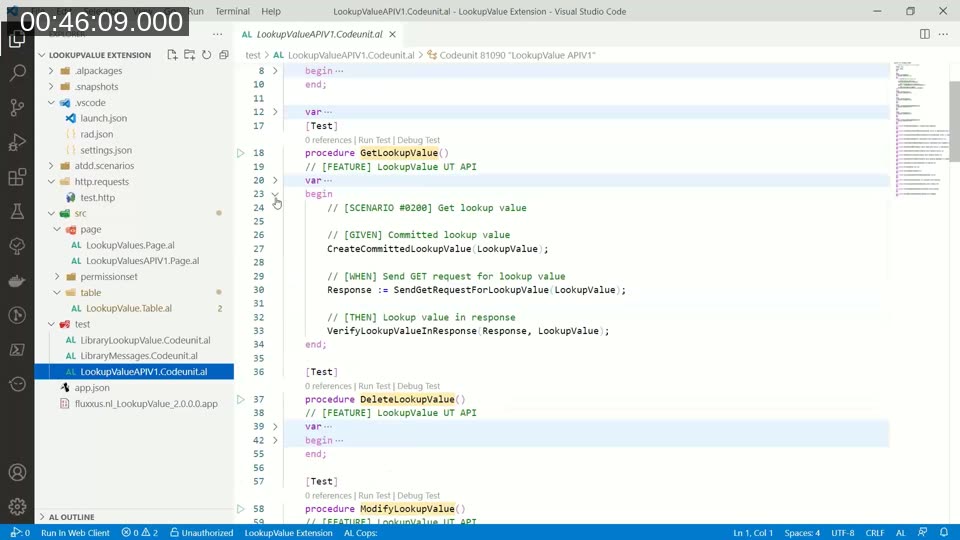Unfold the begin block at line 8

275,71
